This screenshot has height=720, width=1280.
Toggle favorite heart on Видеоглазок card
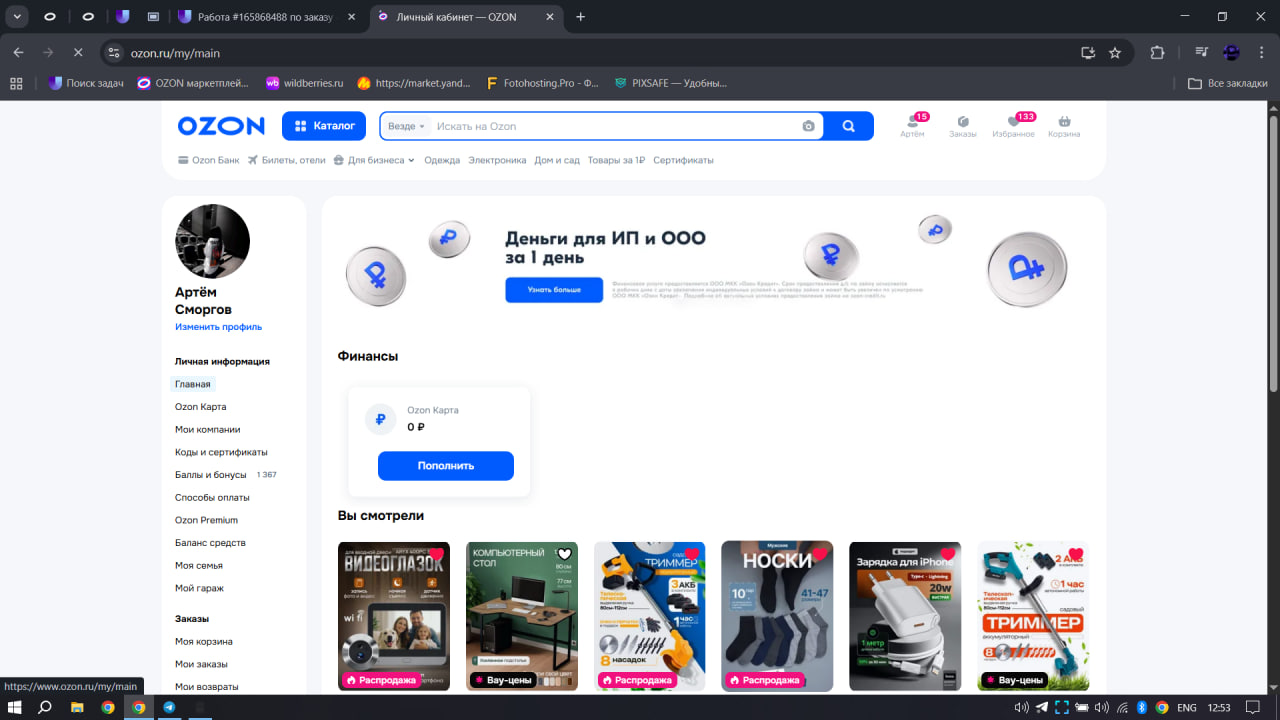point(437,555)
